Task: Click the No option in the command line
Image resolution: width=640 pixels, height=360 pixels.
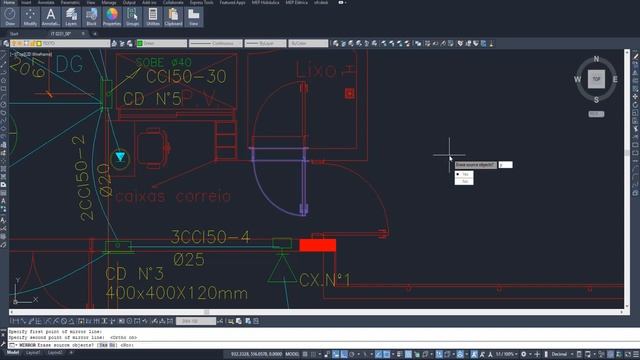Action: pyautogui.click(x=112, y=345)
